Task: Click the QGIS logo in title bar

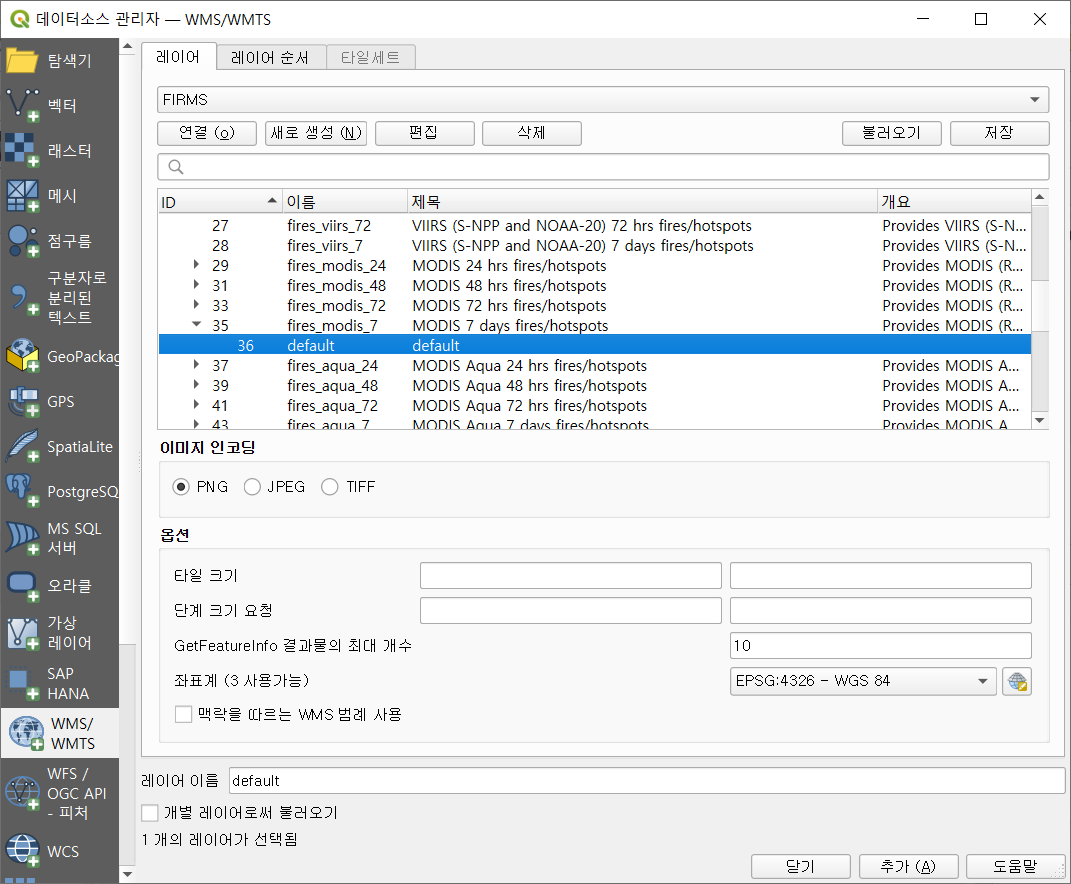Action: tap(19, 19)
